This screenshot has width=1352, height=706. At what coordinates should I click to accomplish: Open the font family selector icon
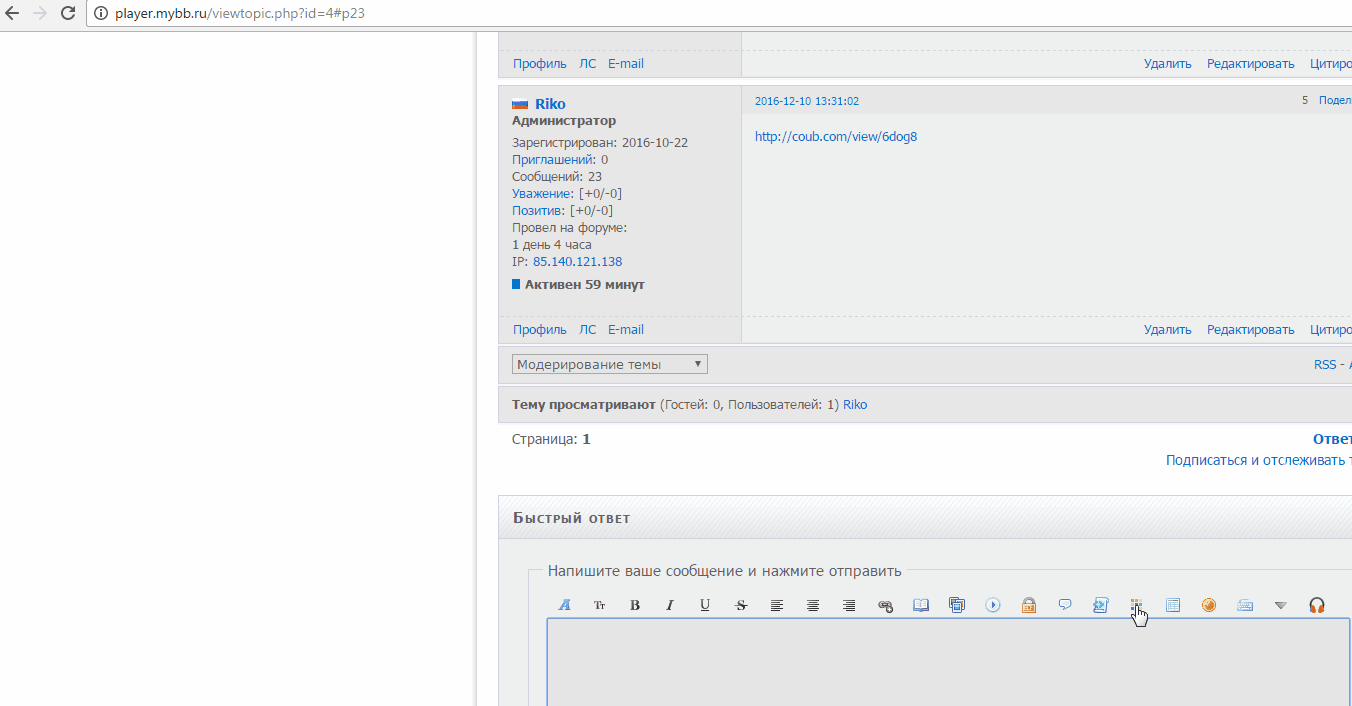[564, 605]
